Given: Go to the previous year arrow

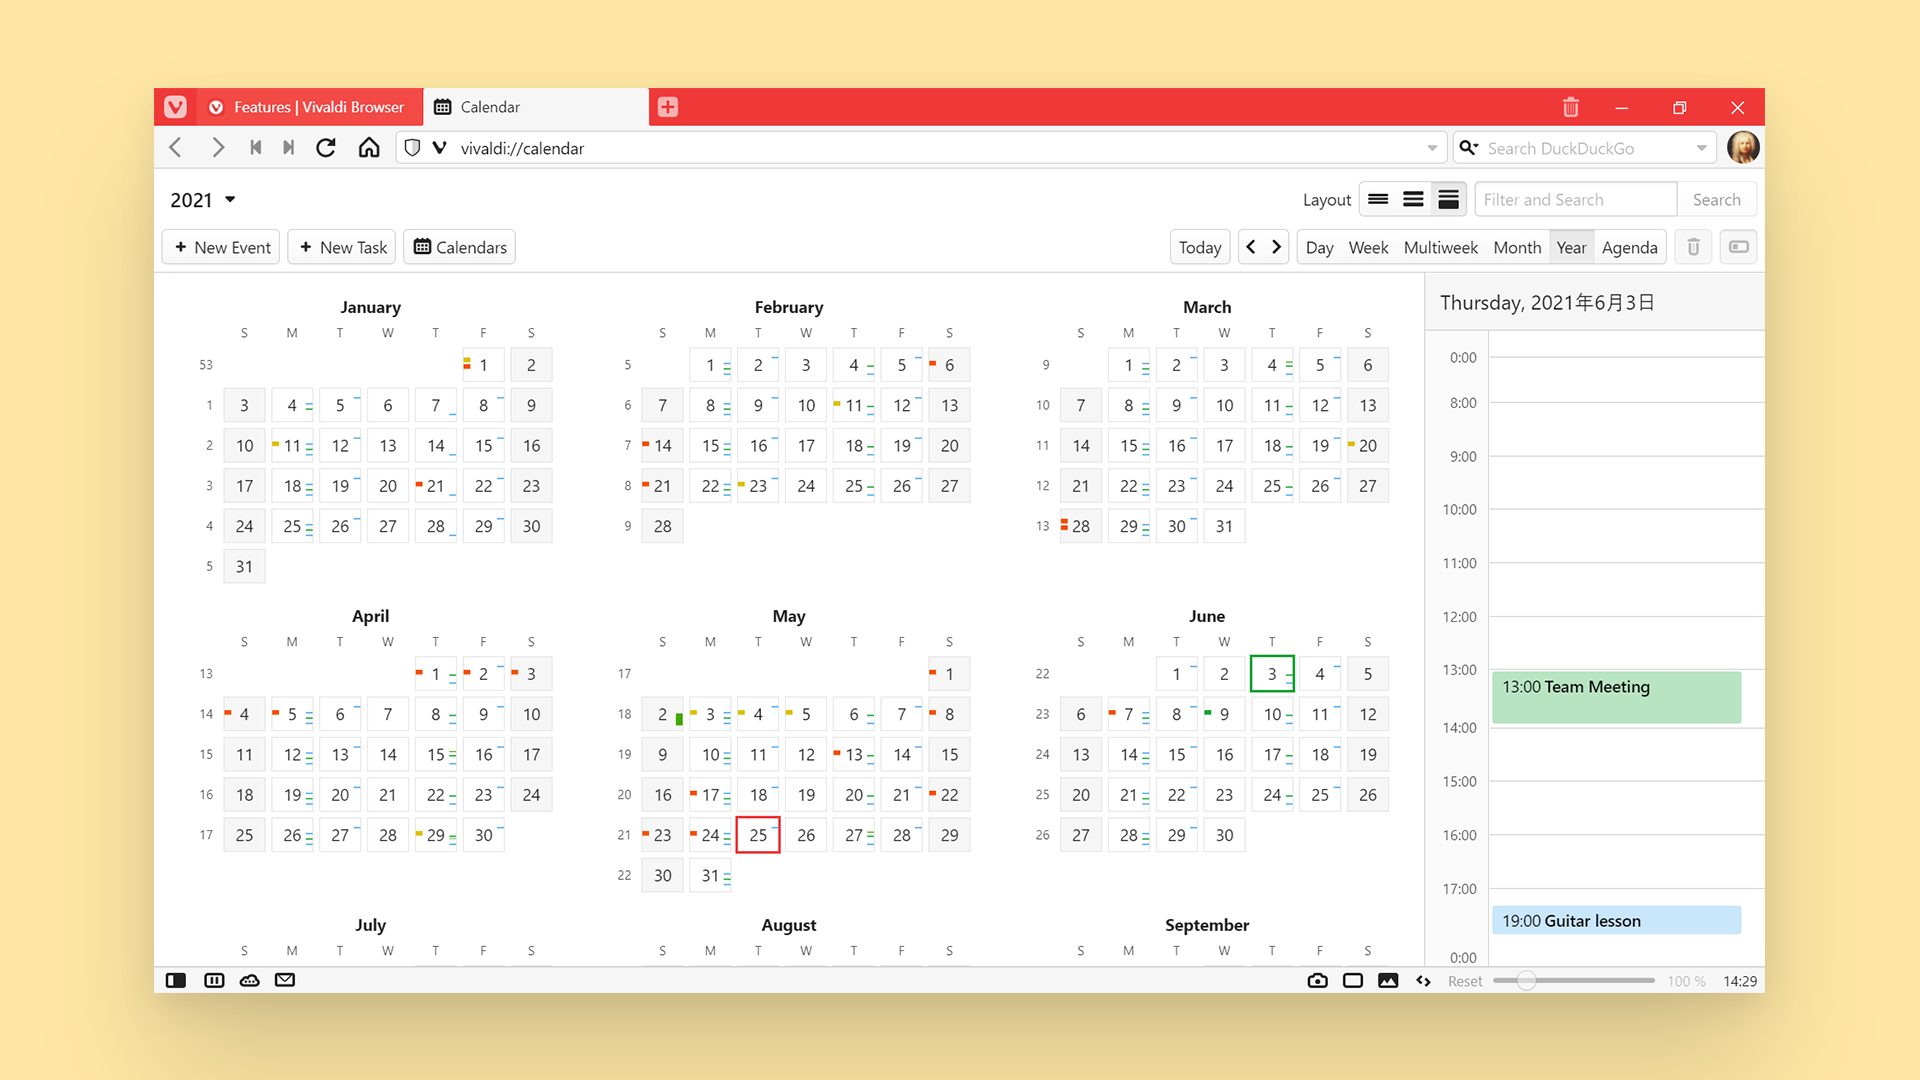Looking at the screenshot, I should pyautogui.click(x=1250, y=247).
